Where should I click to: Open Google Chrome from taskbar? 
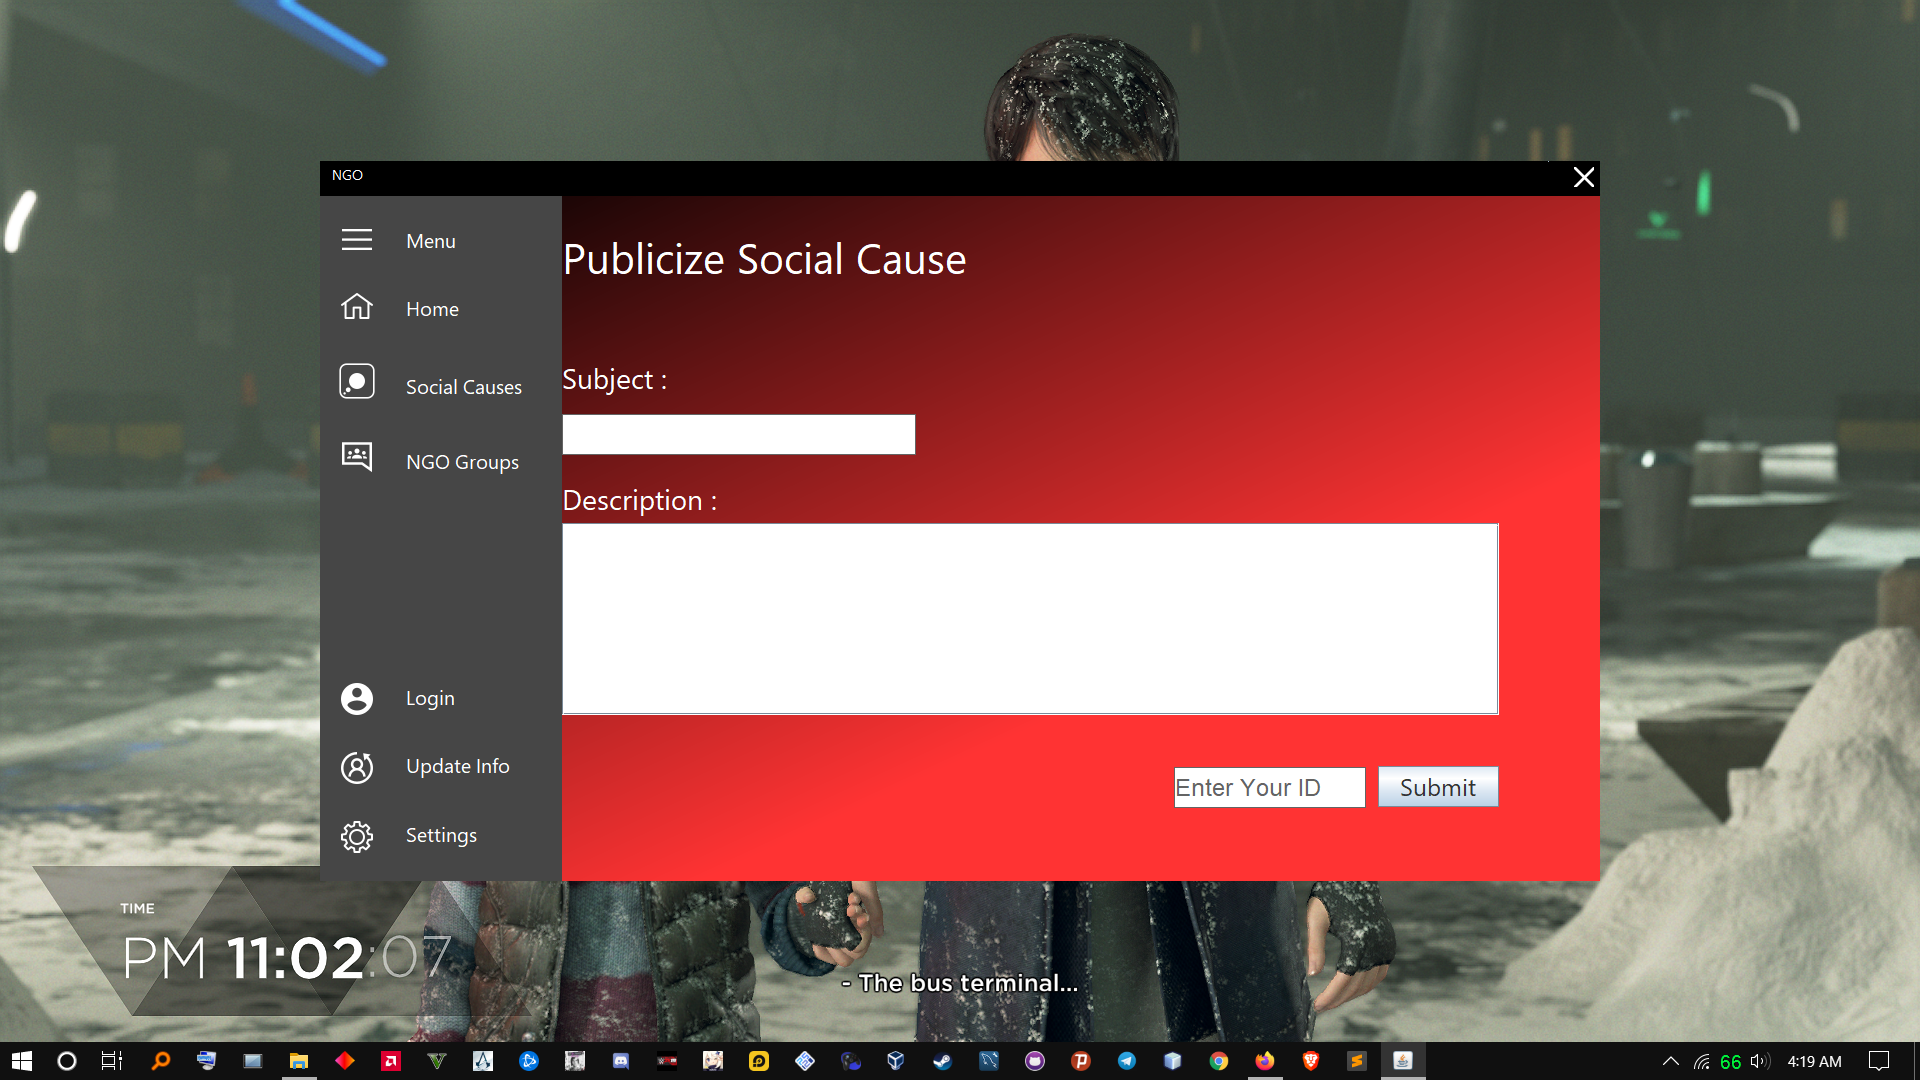click(x=1218, y=1061)
